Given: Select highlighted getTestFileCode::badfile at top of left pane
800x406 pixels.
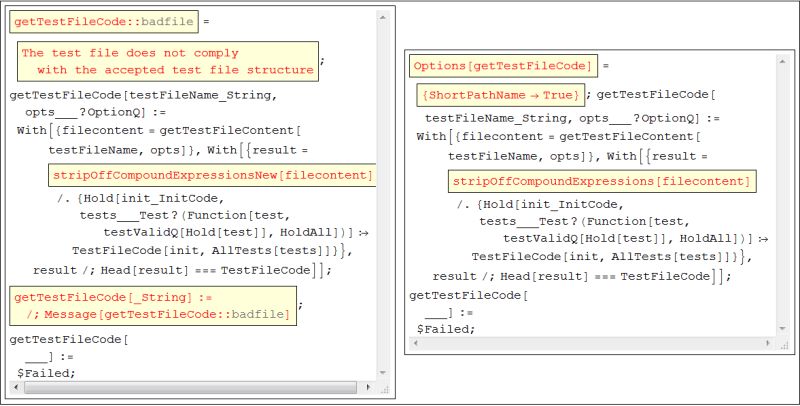Looking at the screenshot, I should [104, 21].
